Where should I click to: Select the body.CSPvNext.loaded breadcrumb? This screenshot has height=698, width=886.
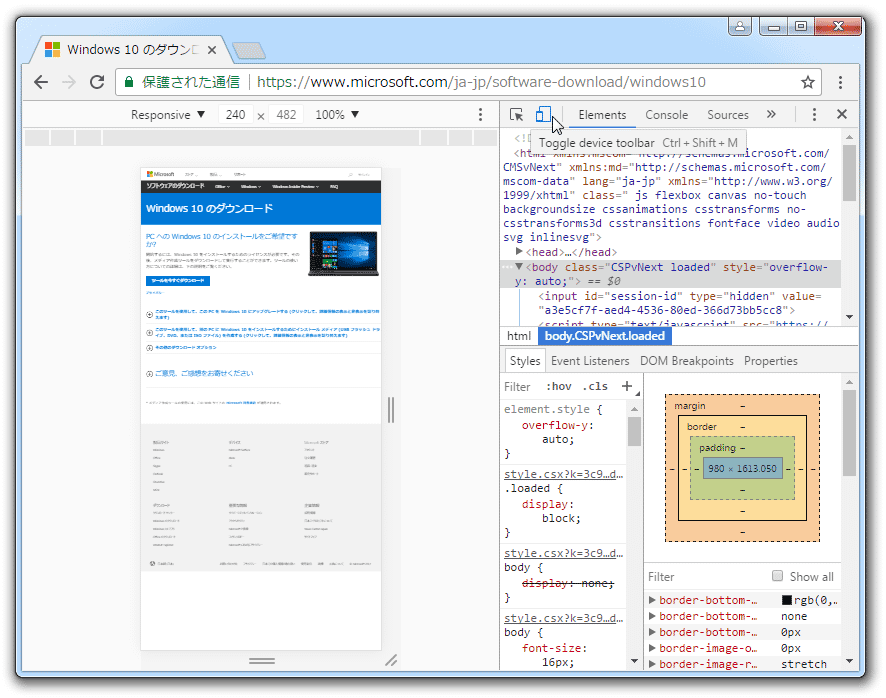click(x=605, y=336)
